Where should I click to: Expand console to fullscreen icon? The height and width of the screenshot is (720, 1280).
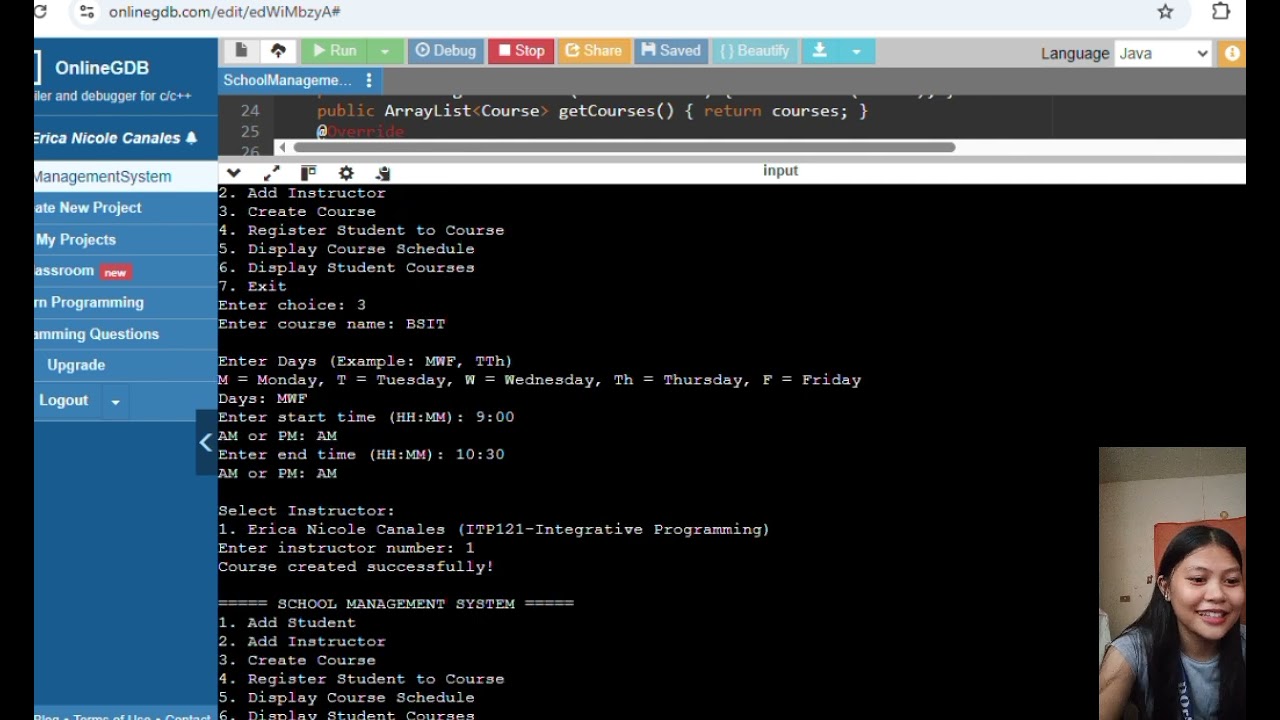[x=271, y=173]
